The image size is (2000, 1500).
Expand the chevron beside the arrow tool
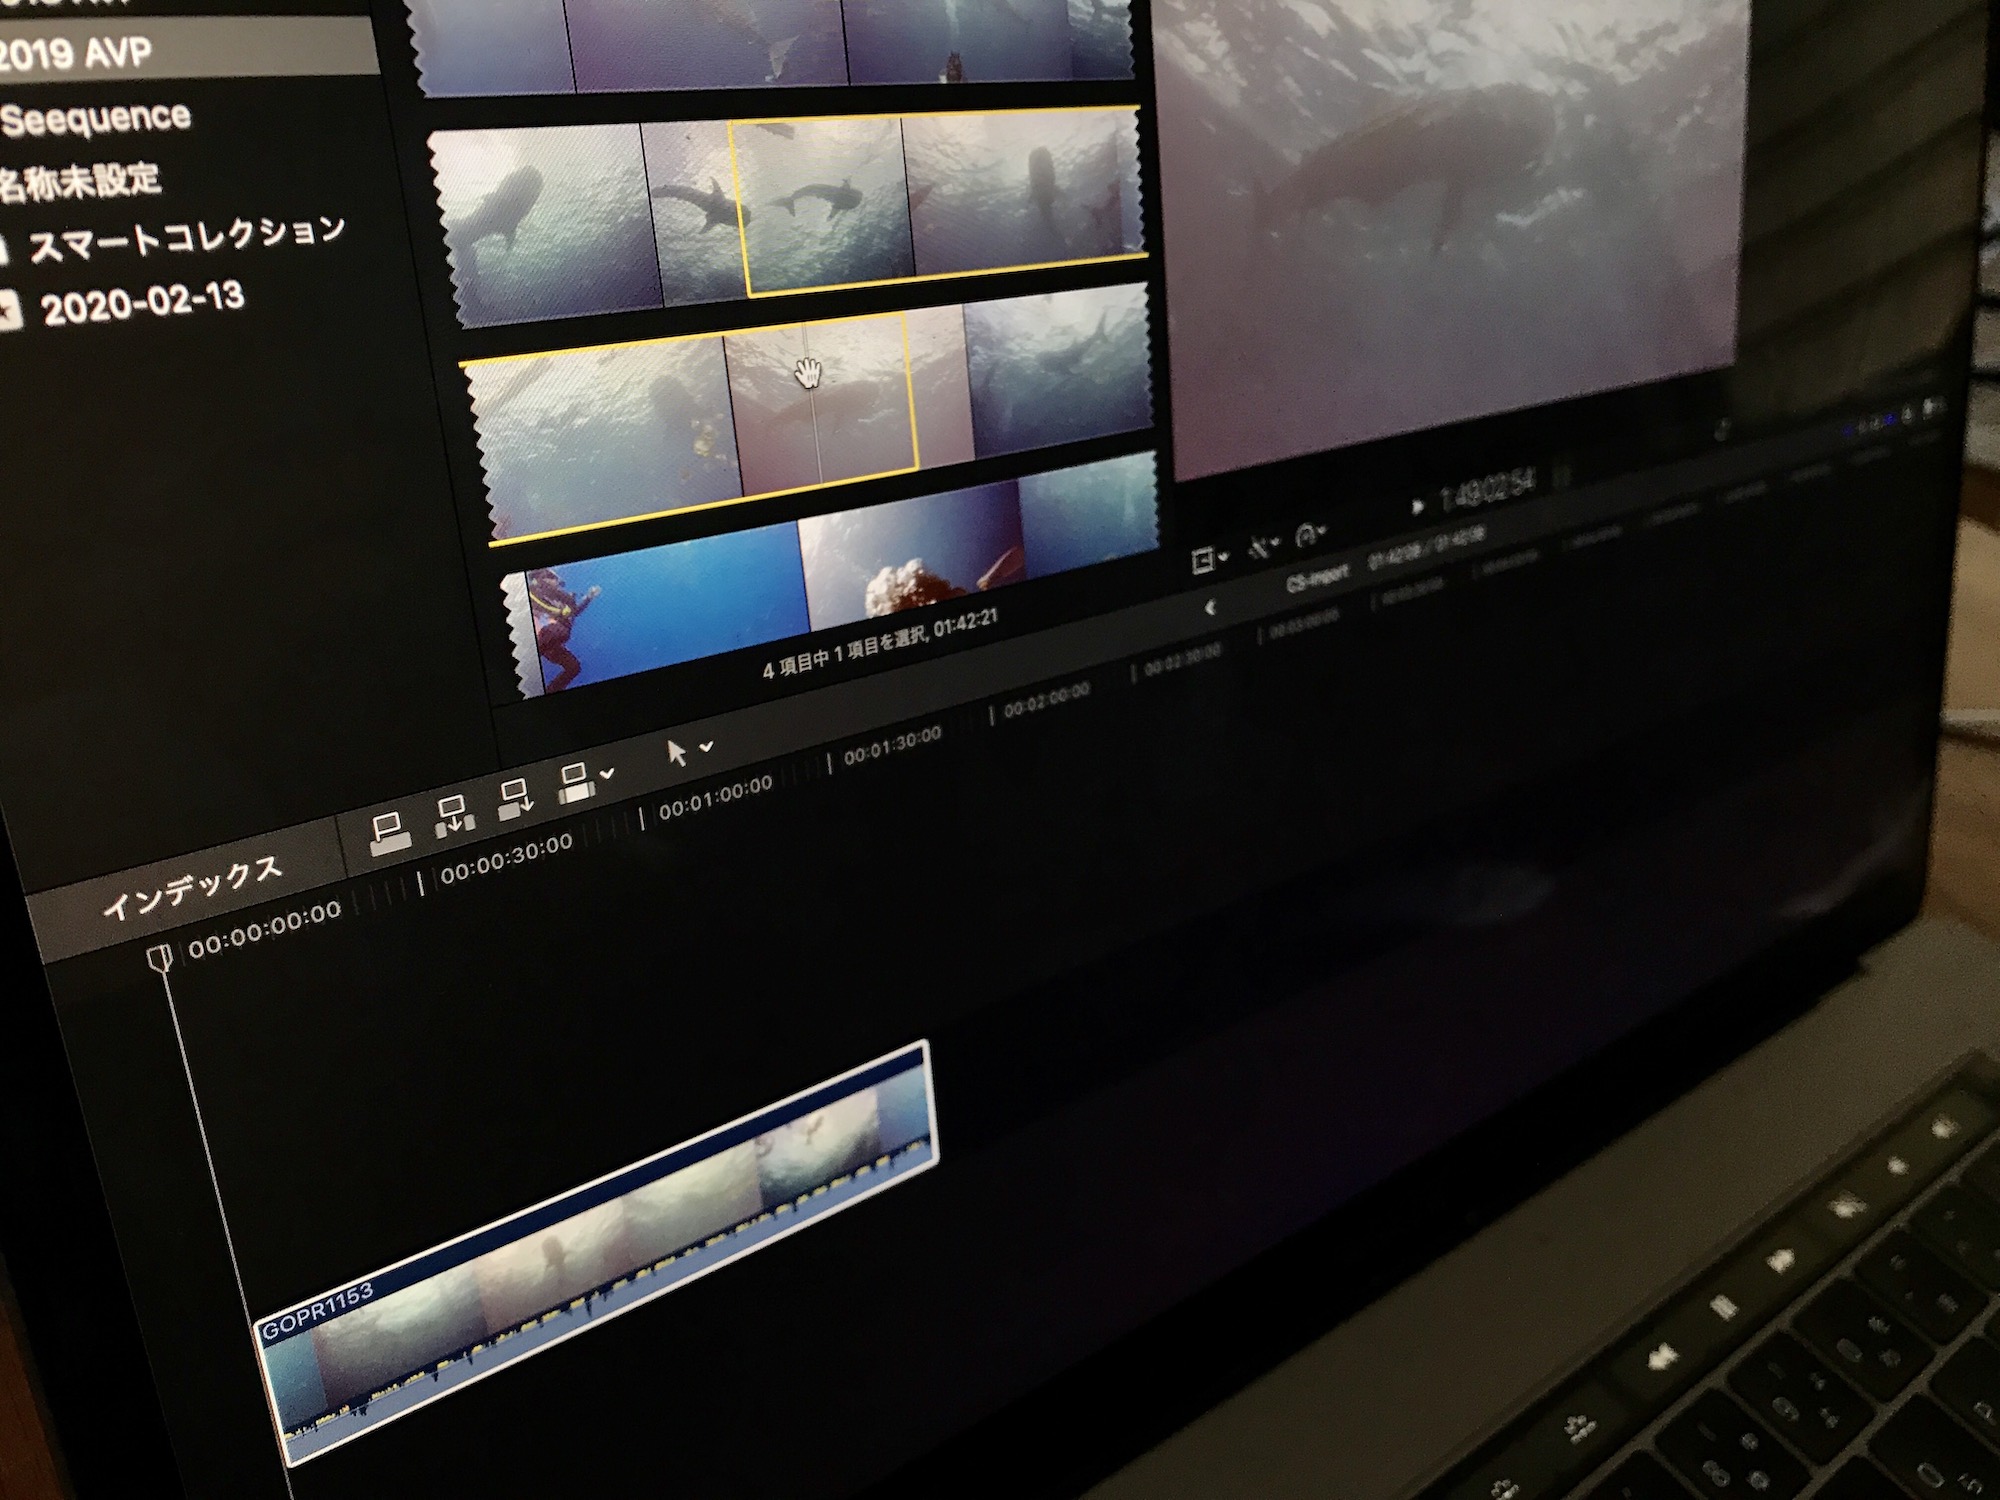click(x=707, y=746)
